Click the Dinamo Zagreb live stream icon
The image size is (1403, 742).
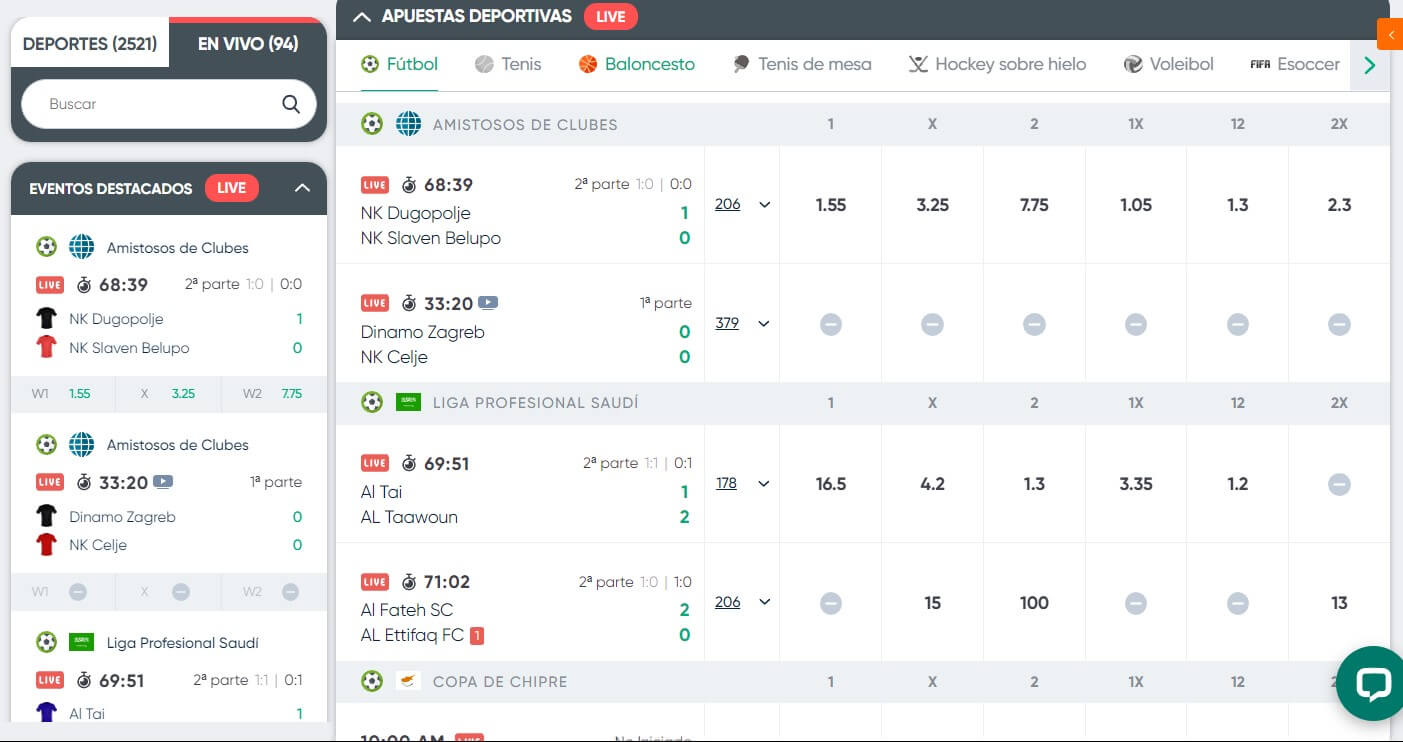[x=488, y=303]
